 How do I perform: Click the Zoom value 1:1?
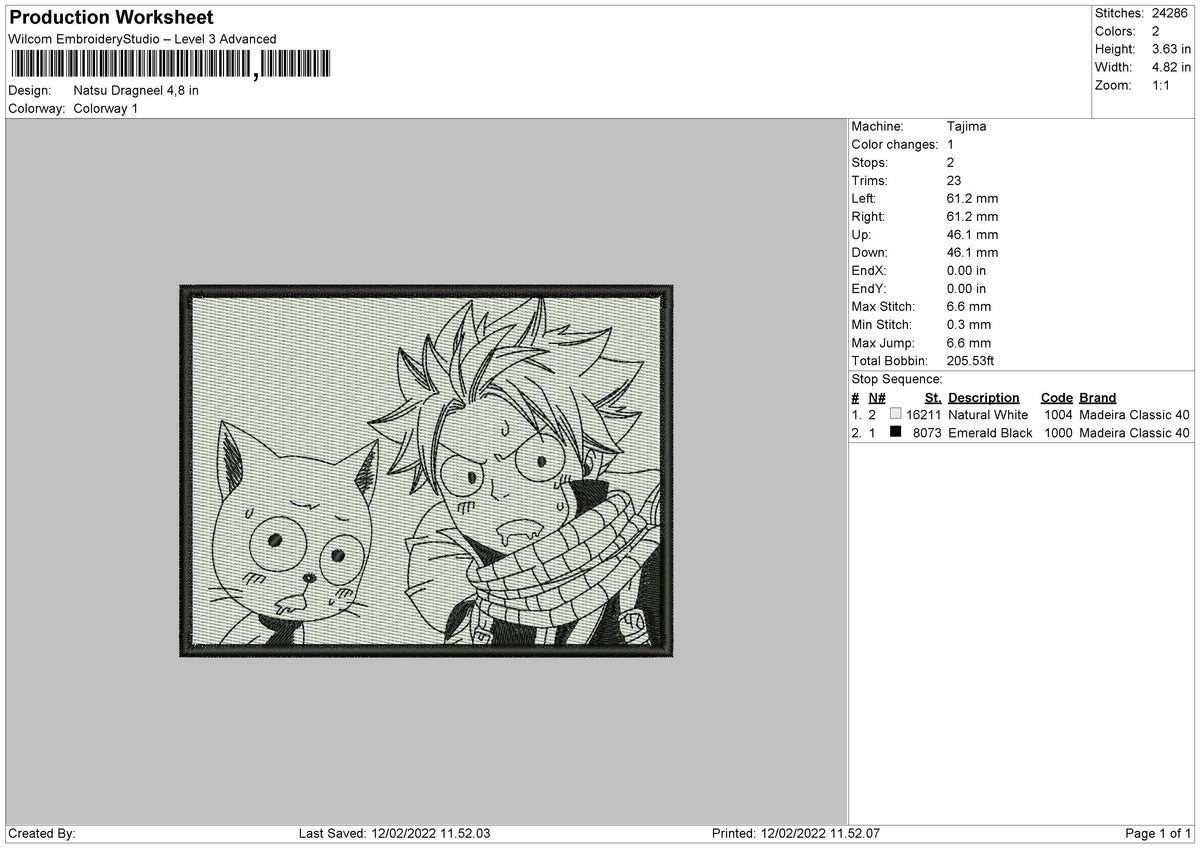[1163, 85]
